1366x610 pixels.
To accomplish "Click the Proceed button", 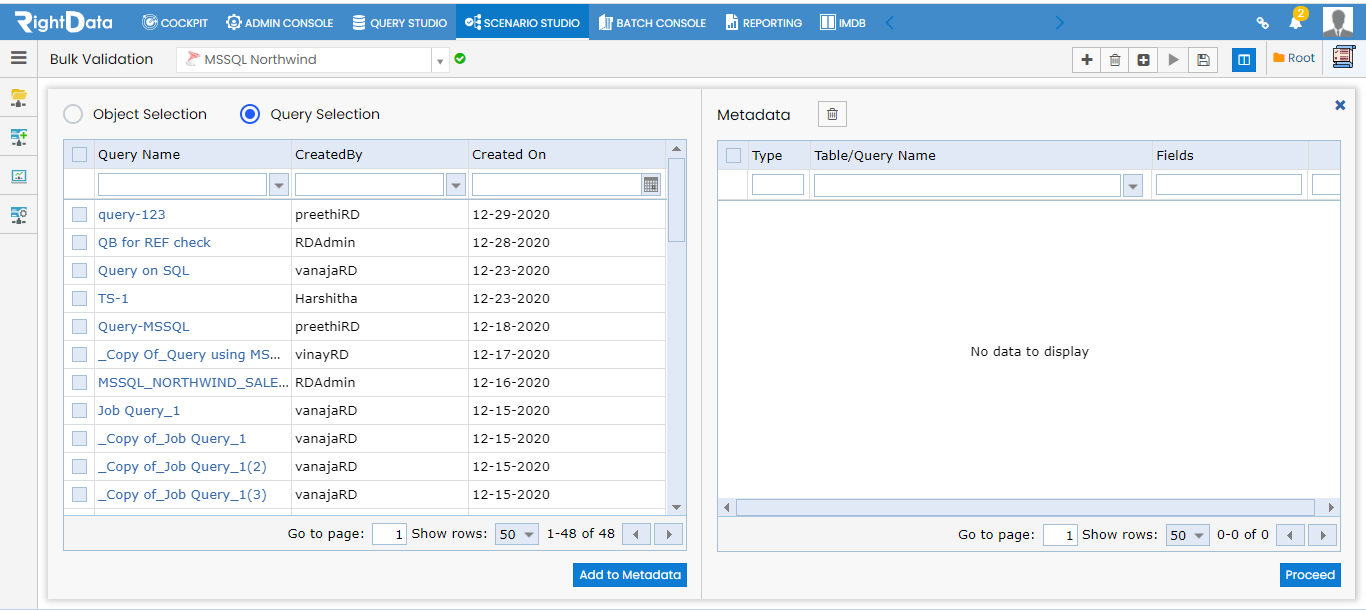I will [x=1310, y=575].
